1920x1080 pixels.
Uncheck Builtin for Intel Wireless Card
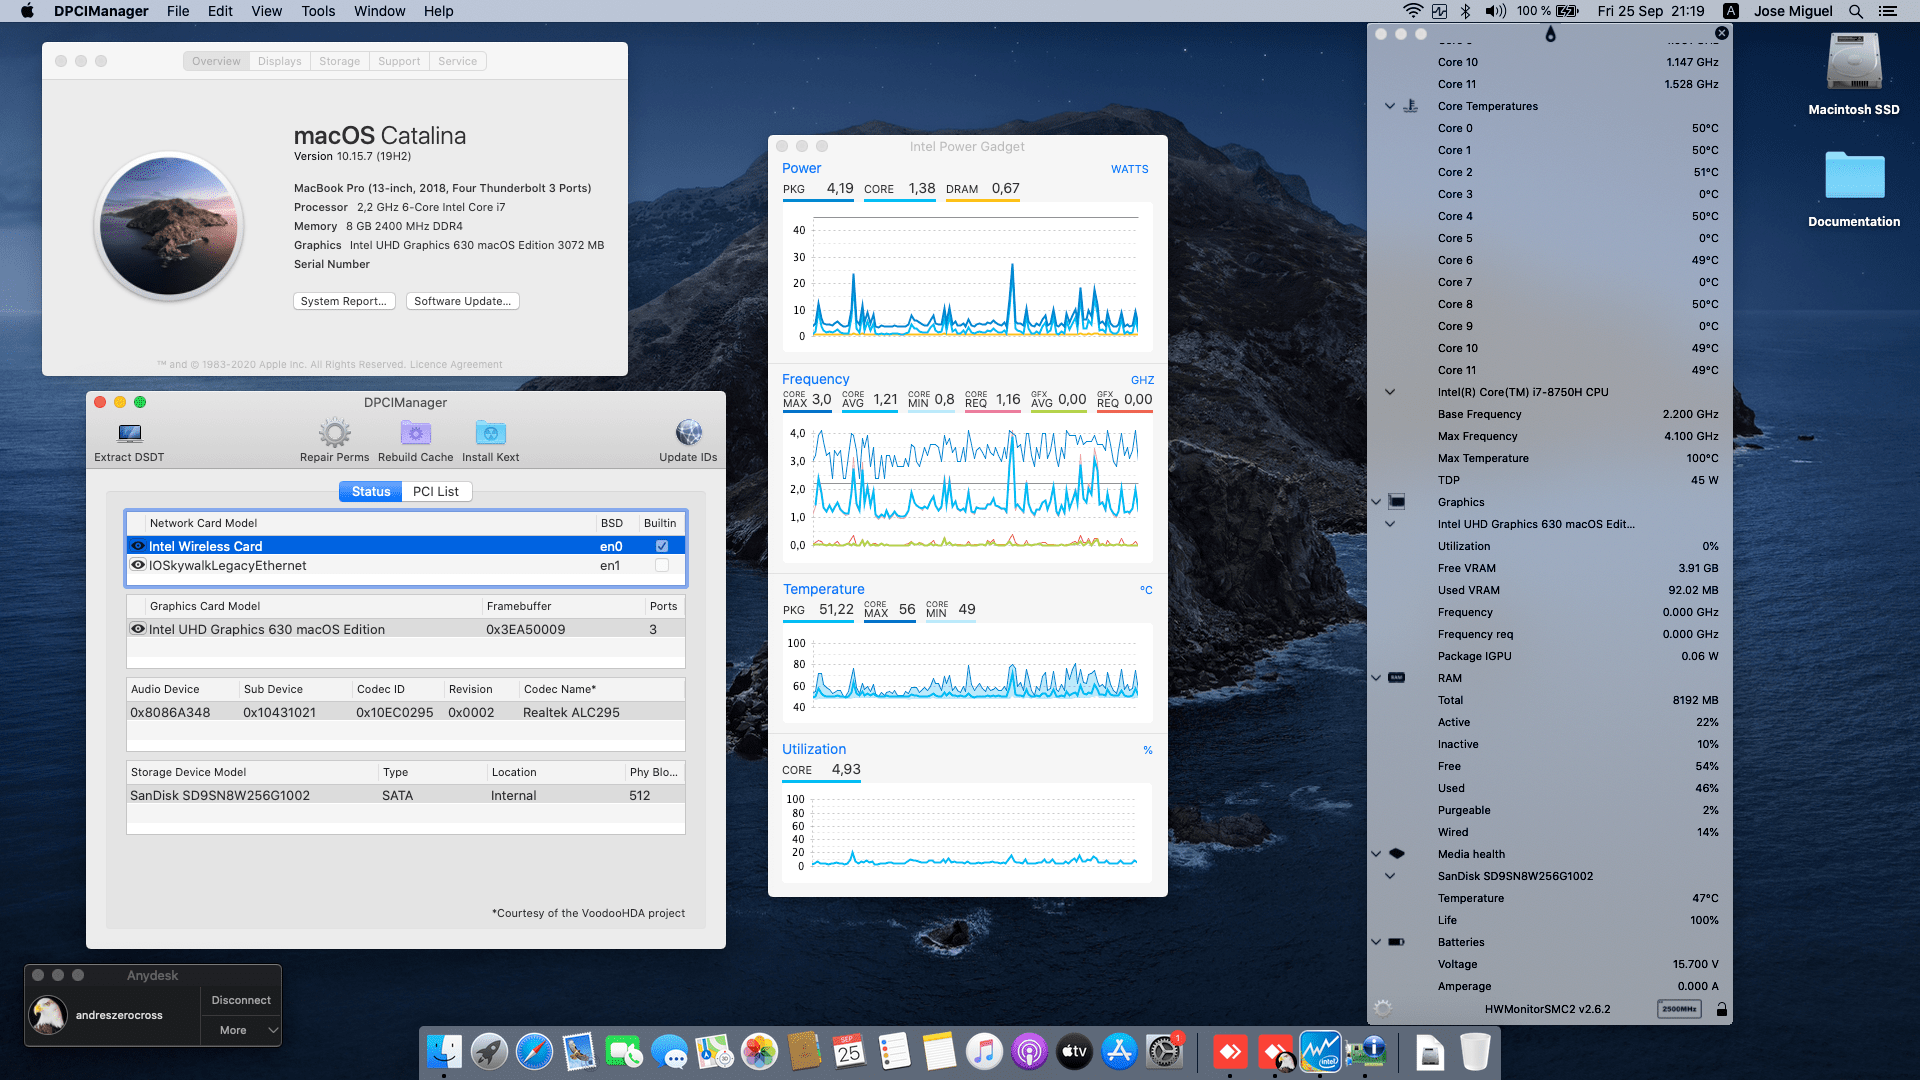(x=661, y=546)
